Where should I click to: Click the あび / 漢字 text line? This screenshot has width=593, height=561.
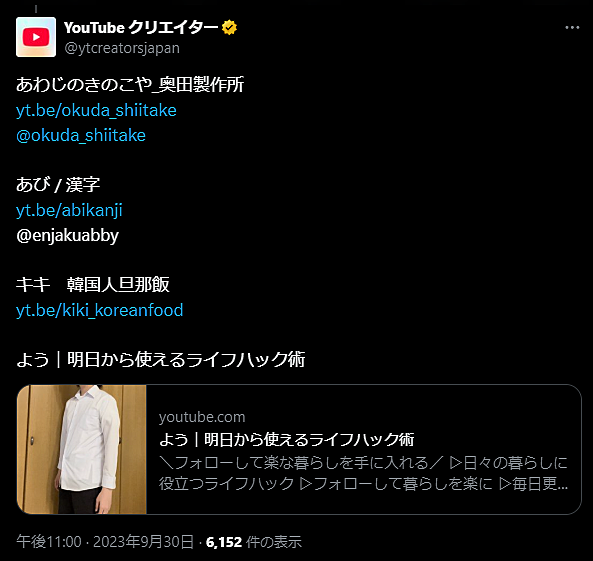(58, 185)
